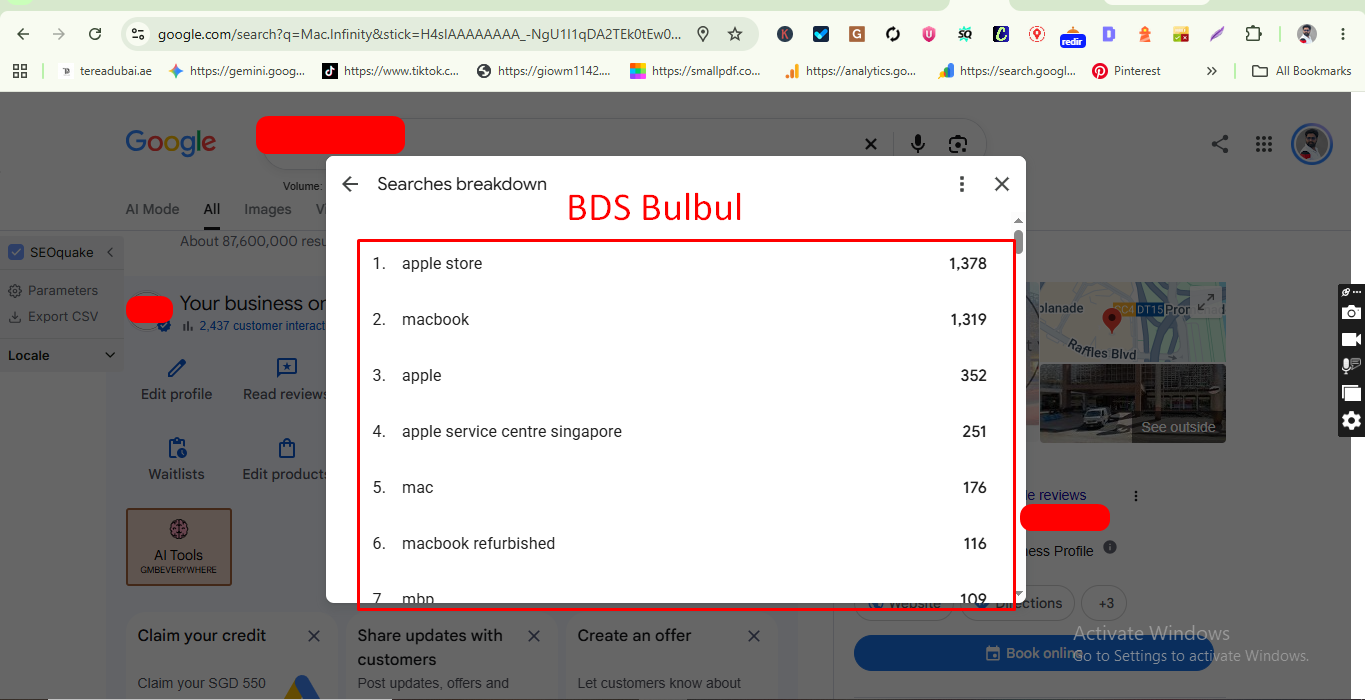The width and height of the screenshot is (1365, 700).
Task: Start voice search with the microphone icon
Action: (918, 144)
